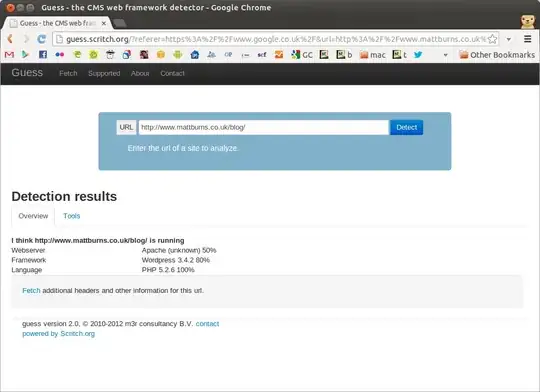The height and width of the screenshot is (392, 540).
Task: Open the mac bookmark folder
Action: pos(373,55)
